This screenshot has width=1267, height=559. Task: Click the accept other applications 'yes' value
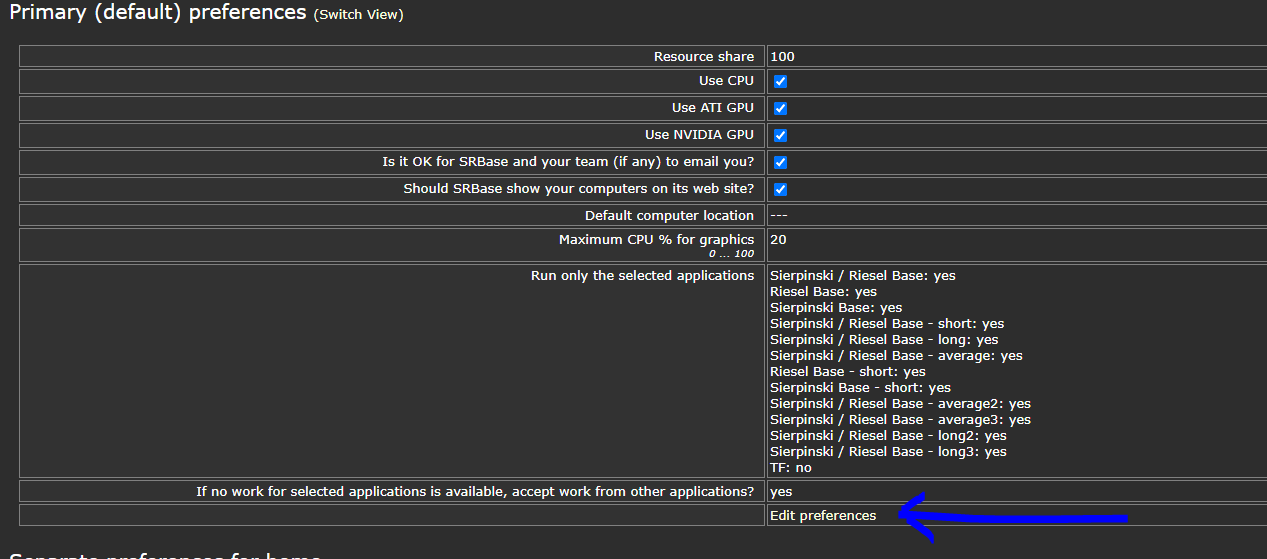tap(781, 492)
